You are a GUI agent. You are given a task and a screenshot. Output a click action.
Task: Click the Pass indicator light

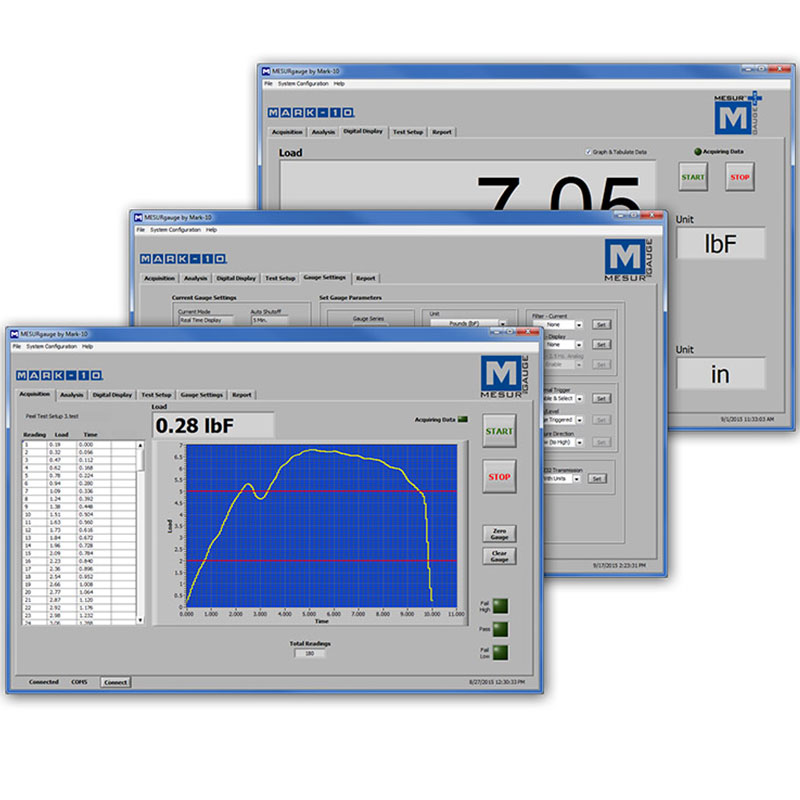(x=500, y=629)
